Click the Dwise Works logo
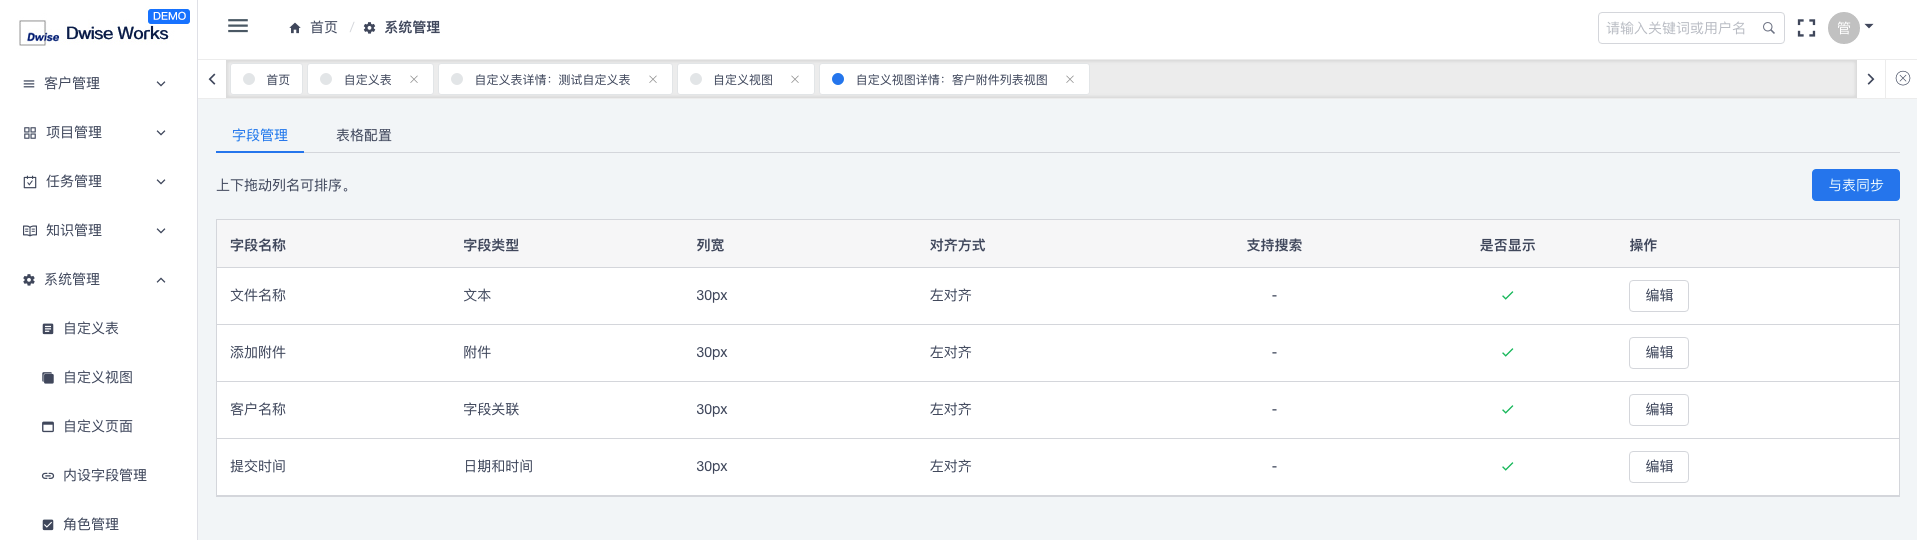1917x540 pixels. 94,34
